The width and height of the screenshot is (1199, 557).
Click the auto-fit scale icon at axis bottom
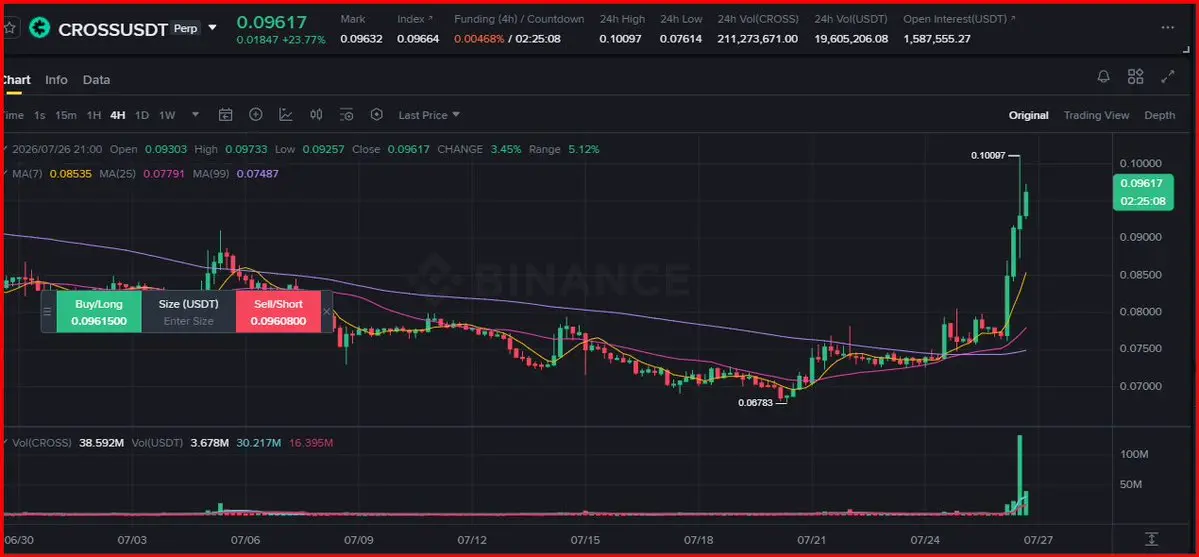click(x=1151, y=539)
